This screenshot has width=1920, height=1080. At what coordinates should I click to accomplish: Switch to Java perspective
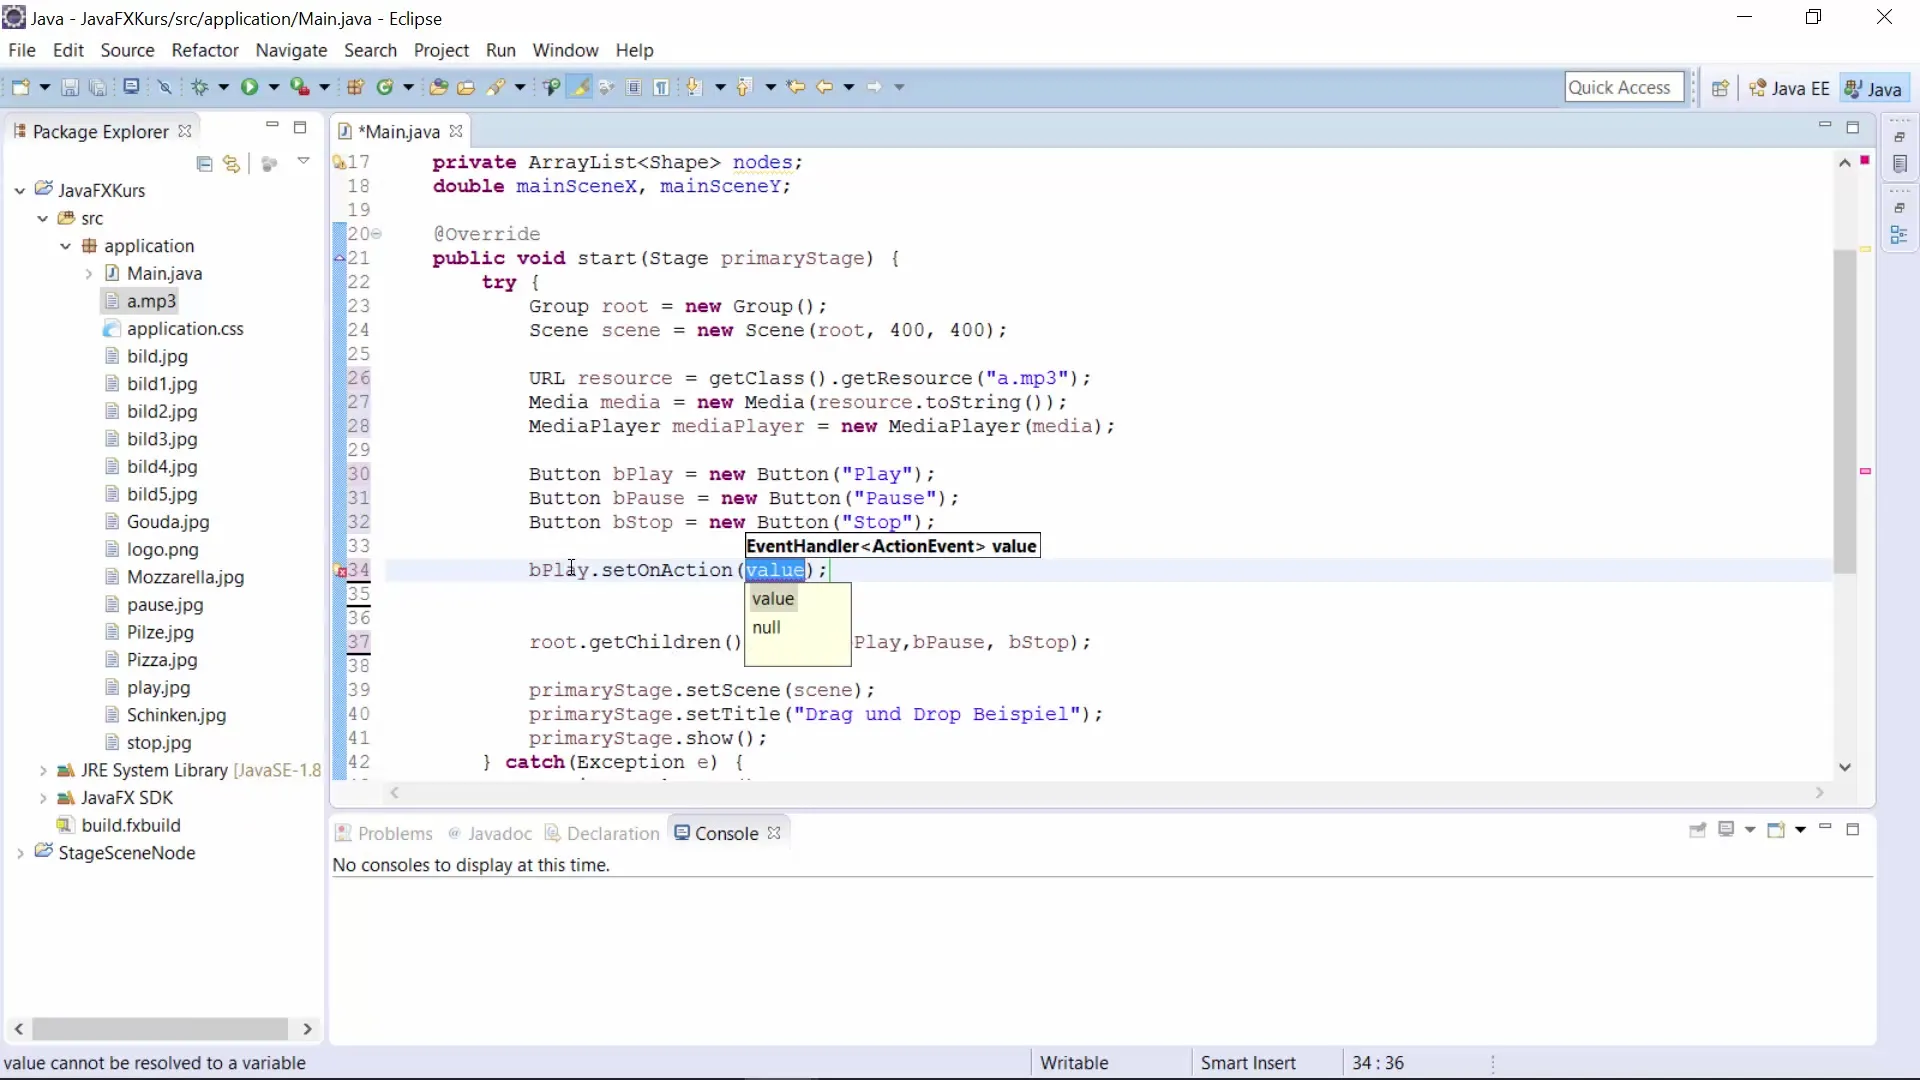click(x=1873, y=88)
